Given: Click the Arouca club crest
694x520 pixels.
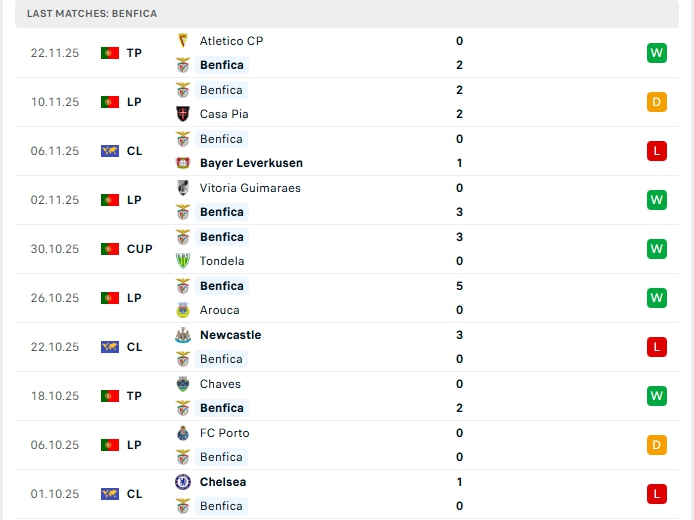Looking at the screenshot, I should coord(183,310).
